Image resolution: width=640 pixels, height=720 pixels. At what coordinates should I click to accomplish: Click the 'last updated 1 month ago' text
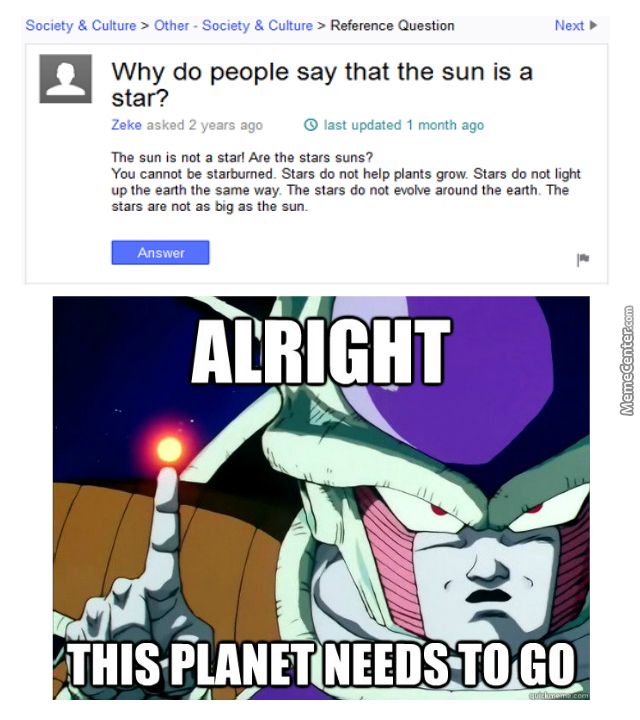pyautogui.click(x=404, y=125)
